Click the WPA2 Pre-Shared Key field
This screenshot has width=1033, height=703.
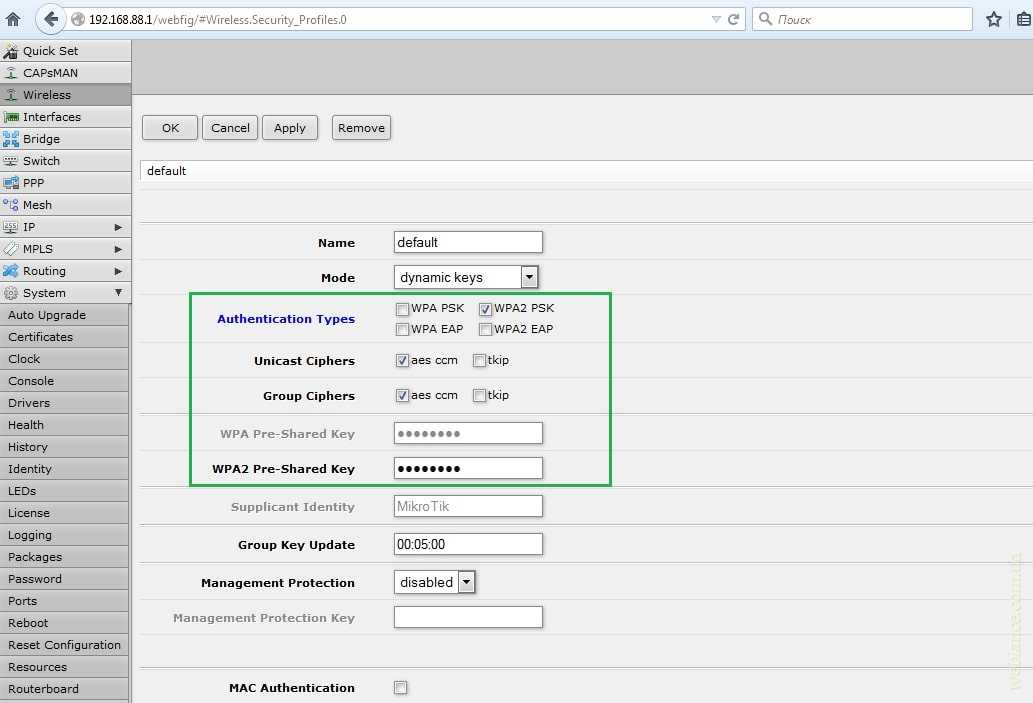click(468, 468)
